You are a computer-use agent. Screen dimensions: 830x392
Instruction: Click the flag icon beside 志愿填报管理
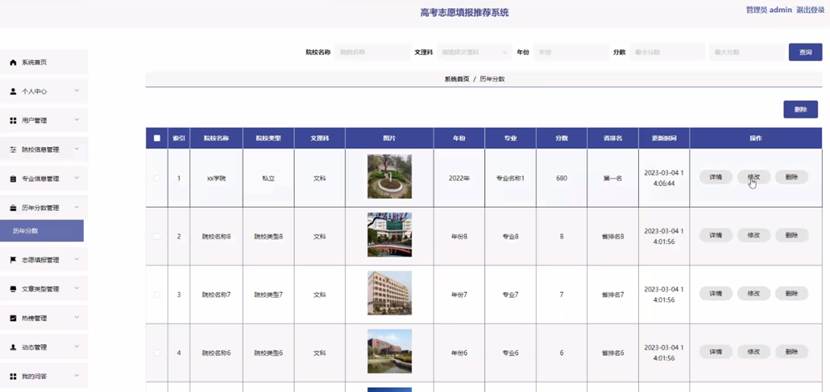coord(13,260)
